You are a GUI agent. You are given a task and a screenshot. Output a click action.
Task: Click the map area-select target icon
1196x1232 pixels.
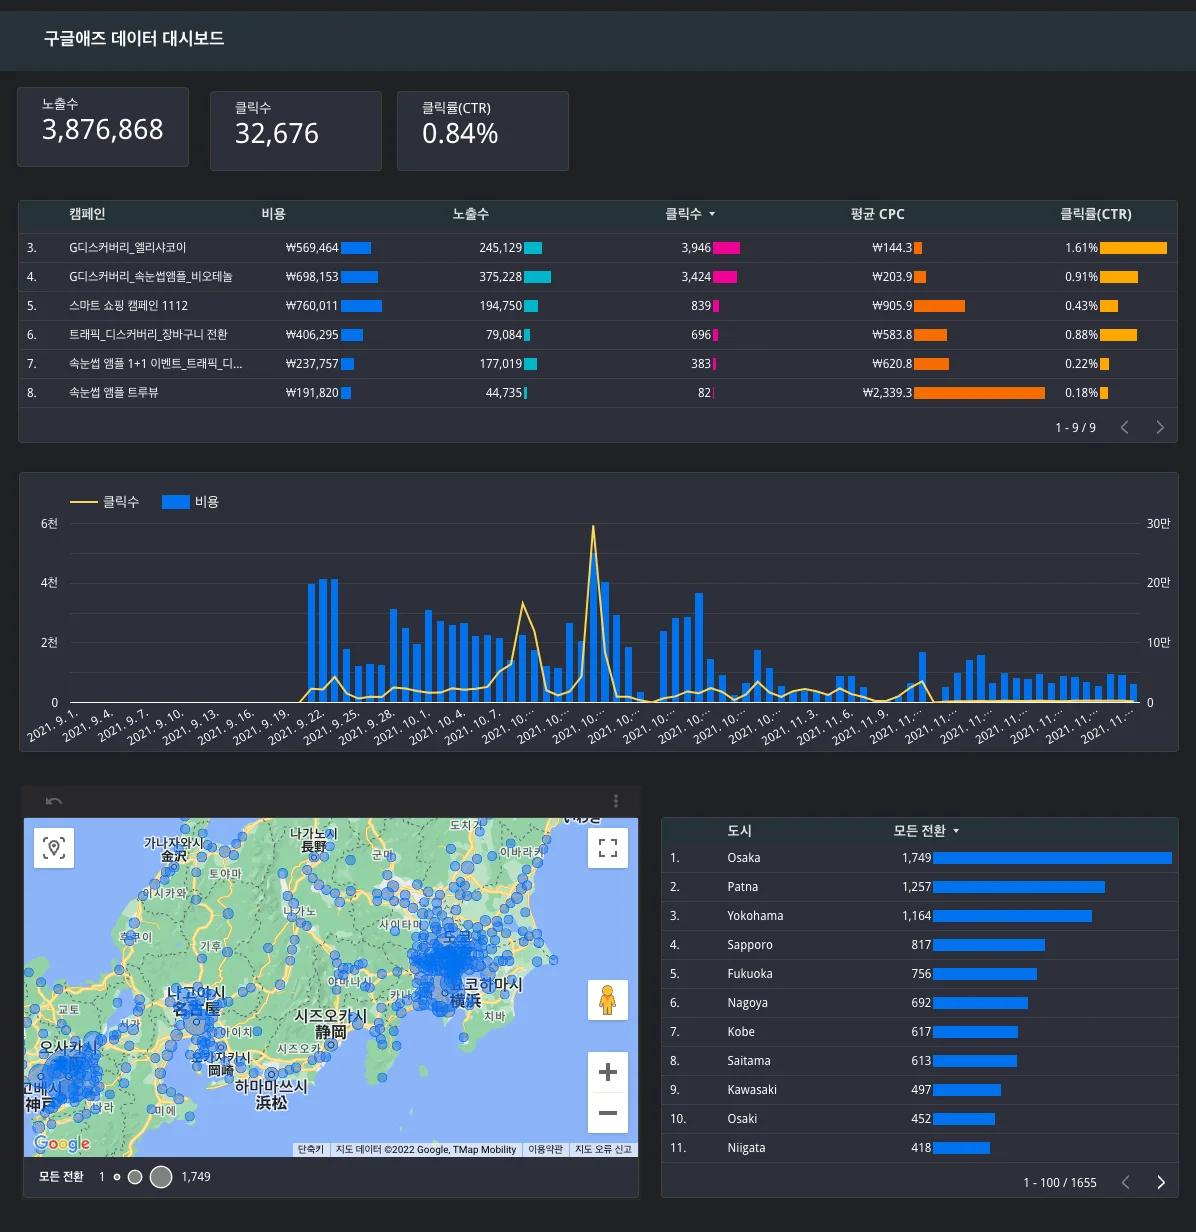click(x=54, y=848)
